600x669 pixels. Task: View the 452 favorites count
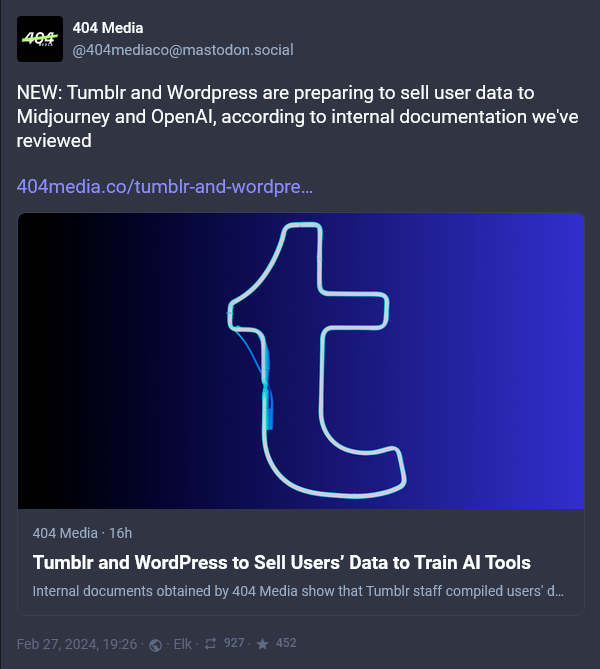(286, 643)
